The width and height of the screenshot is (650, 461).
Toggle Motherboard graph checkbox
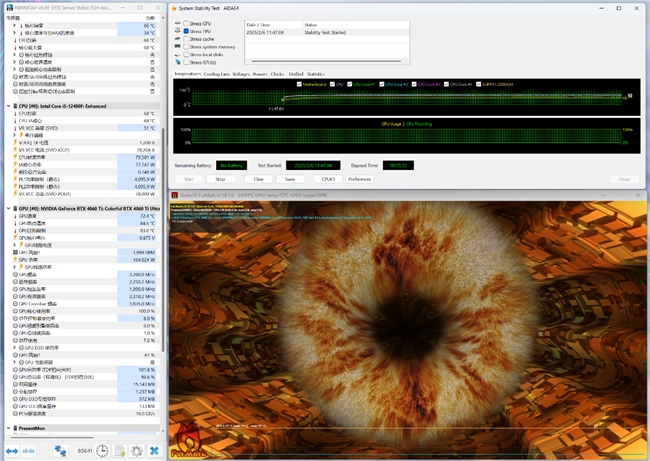pos(299,84)
